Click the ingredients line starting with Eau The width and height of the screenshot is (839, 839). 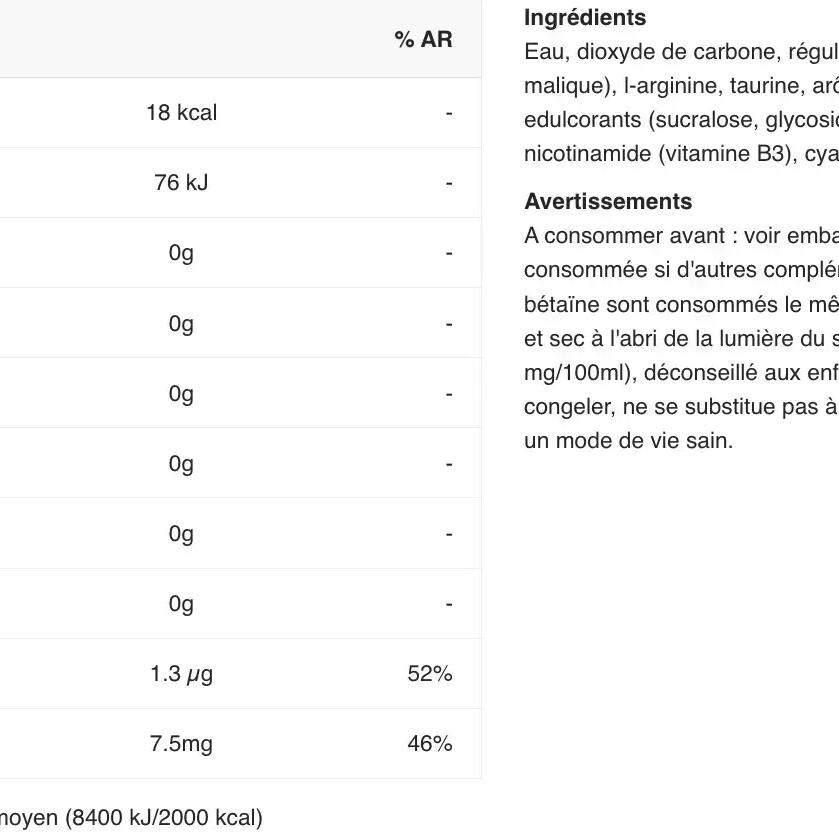(x=681, y=52)
